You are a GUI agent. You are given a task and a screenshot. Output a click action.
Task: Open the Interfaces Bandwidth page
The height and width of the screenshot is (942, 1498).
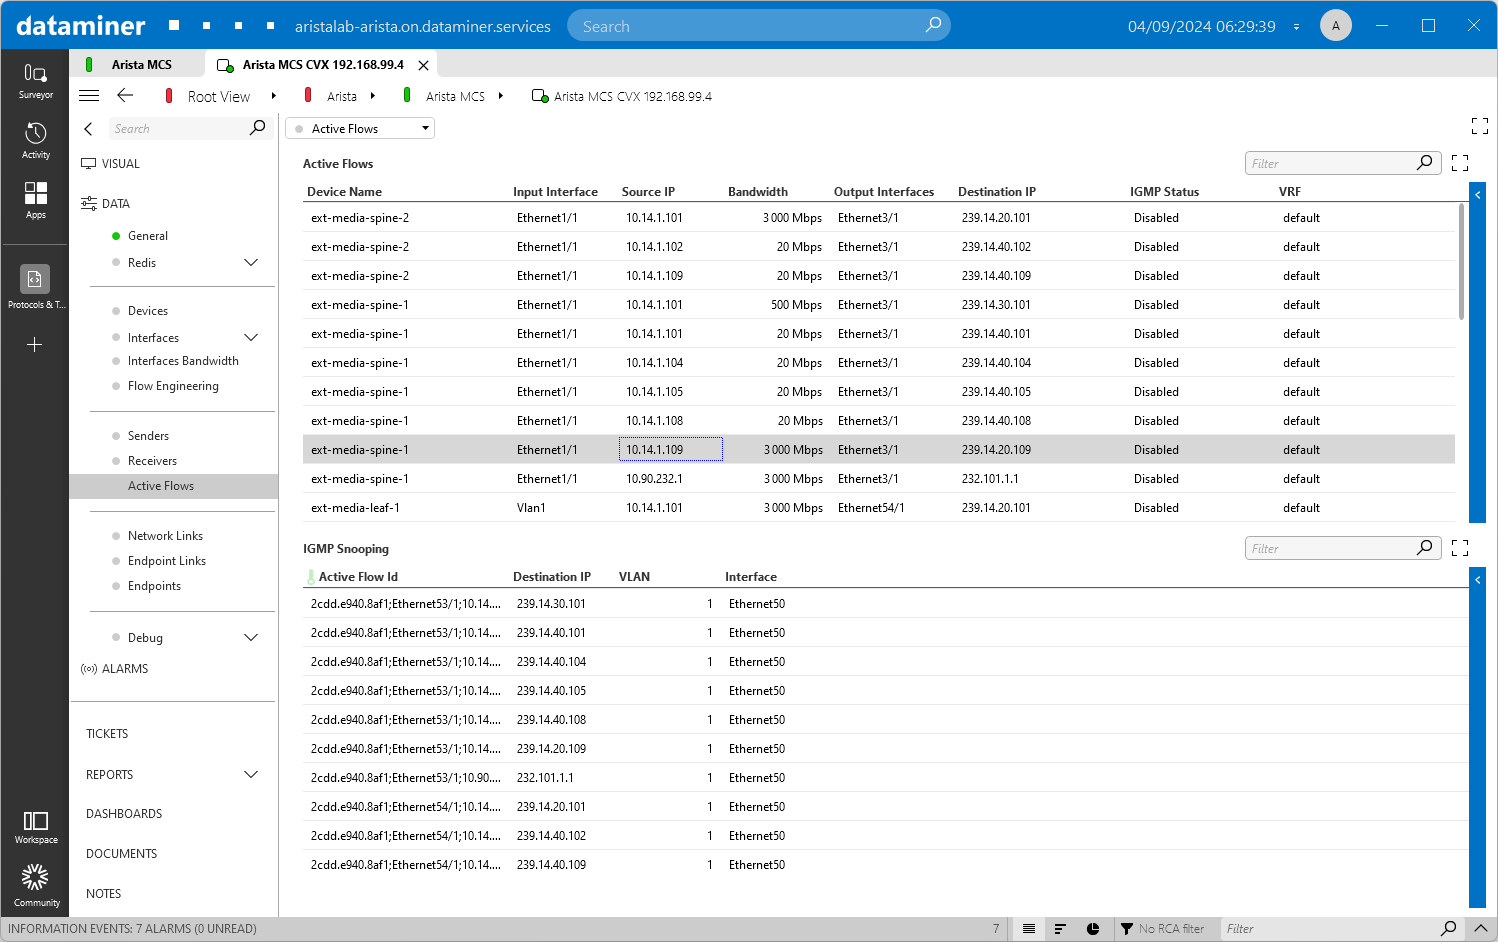click(x=183, y=361)
